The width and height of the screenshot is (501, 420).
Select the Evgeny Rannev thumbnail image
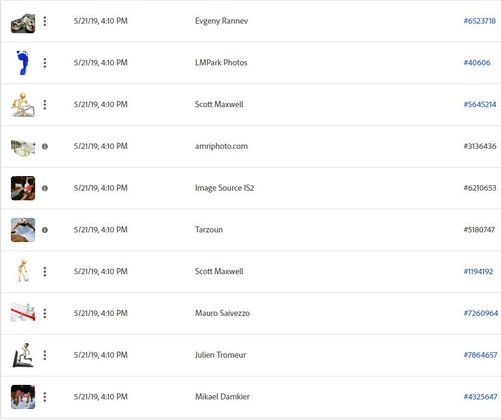(x=23, y=23)
